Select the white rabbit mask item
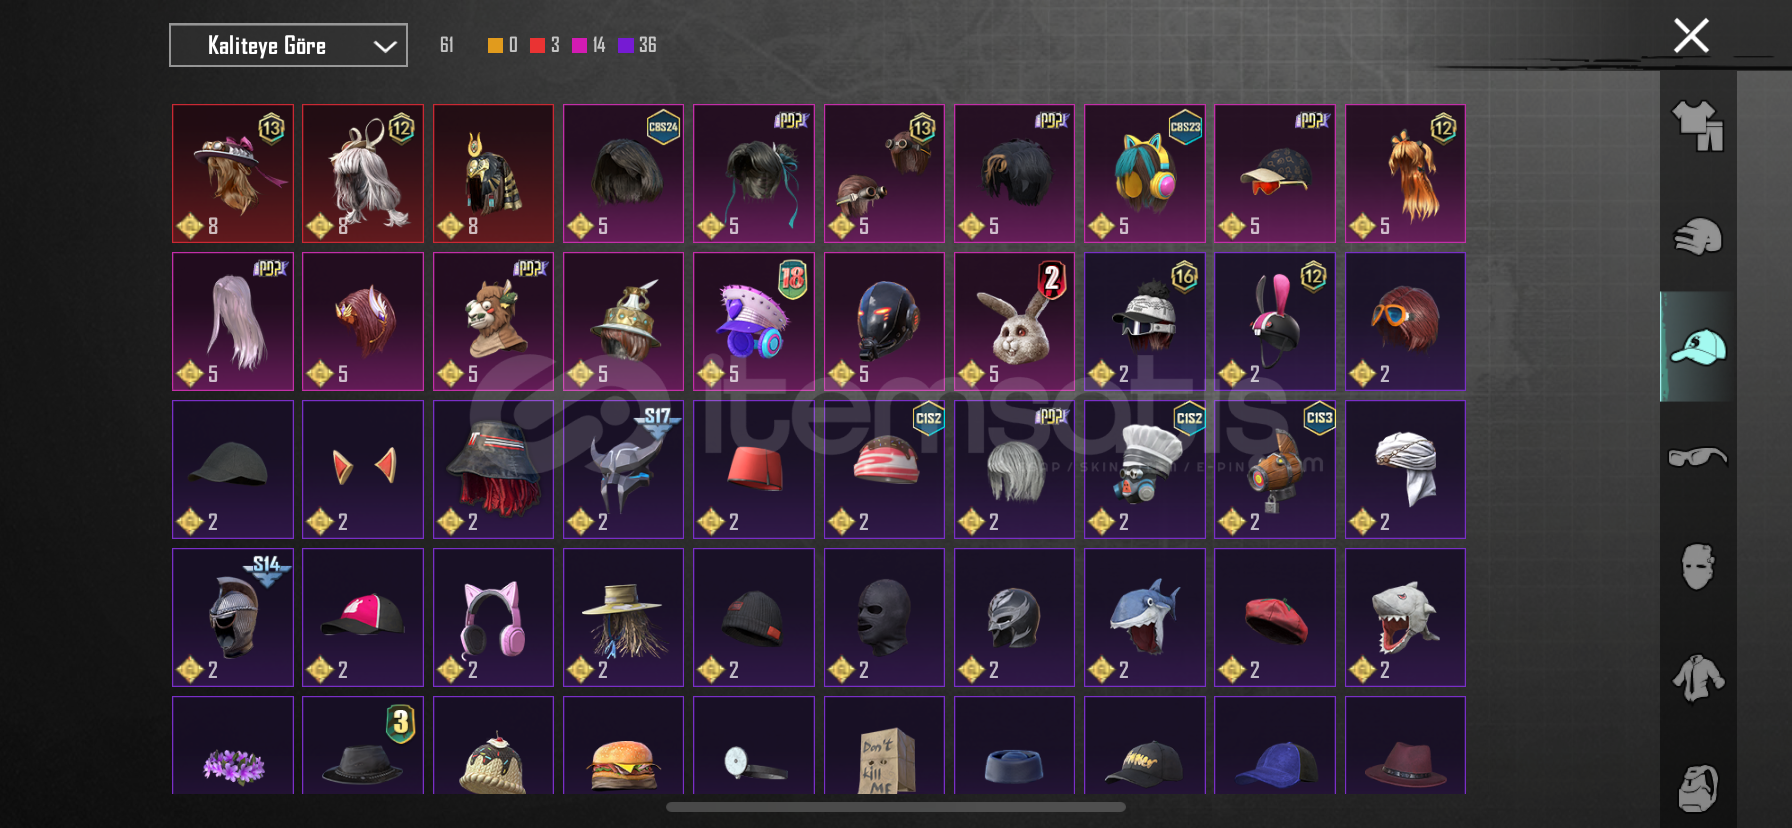The height and width of the screenshot is (828, 1792). coord(1014,321)
